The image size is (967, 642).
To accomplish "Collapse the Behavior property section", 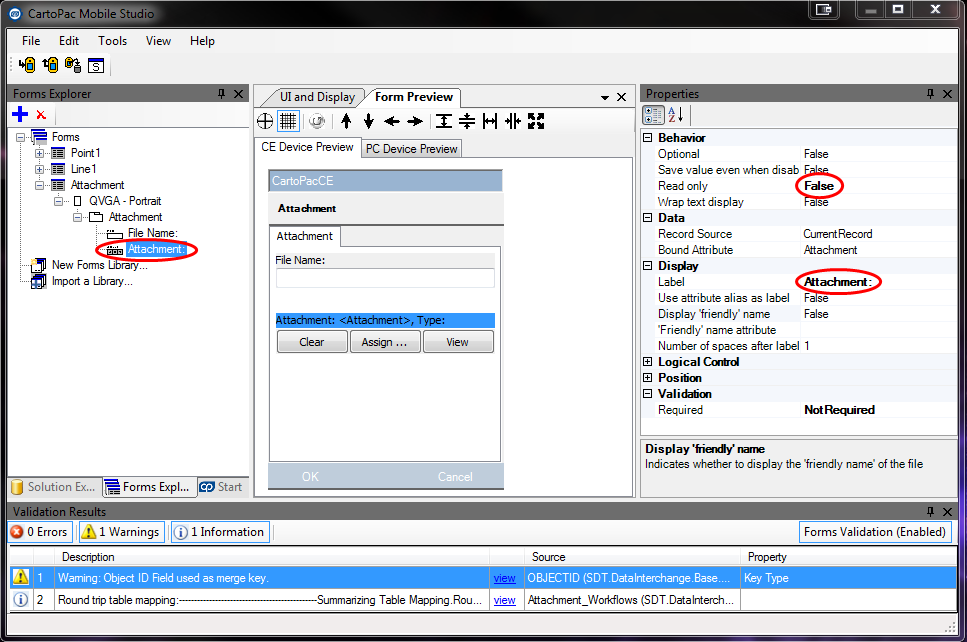I will pos(647,138).
